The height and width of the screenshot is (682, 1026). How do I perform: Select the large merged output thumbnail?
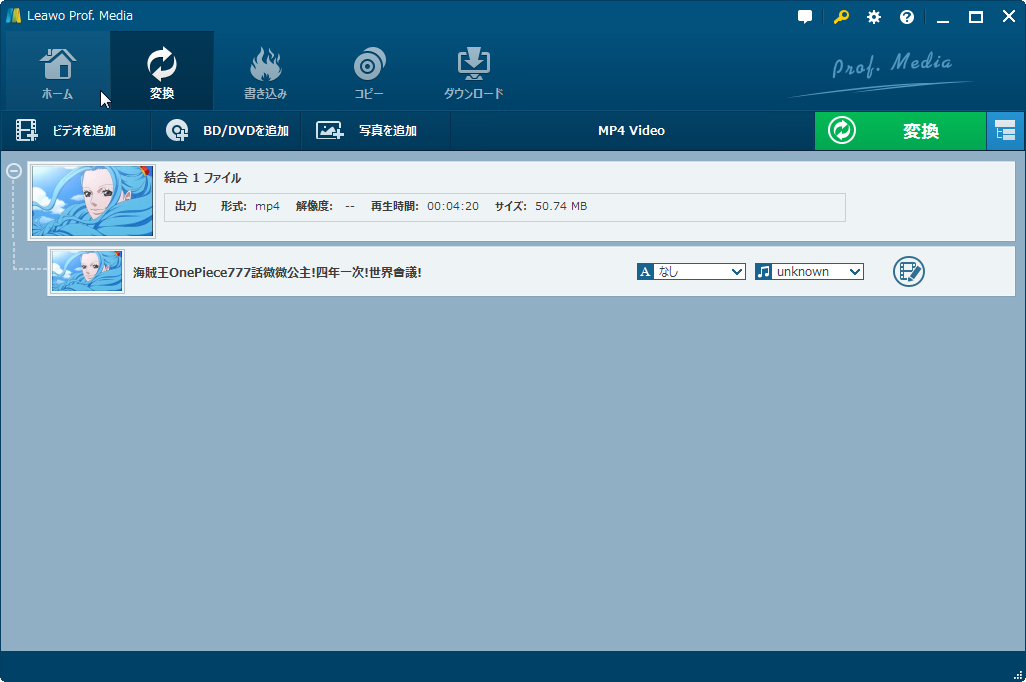(92, 201)
